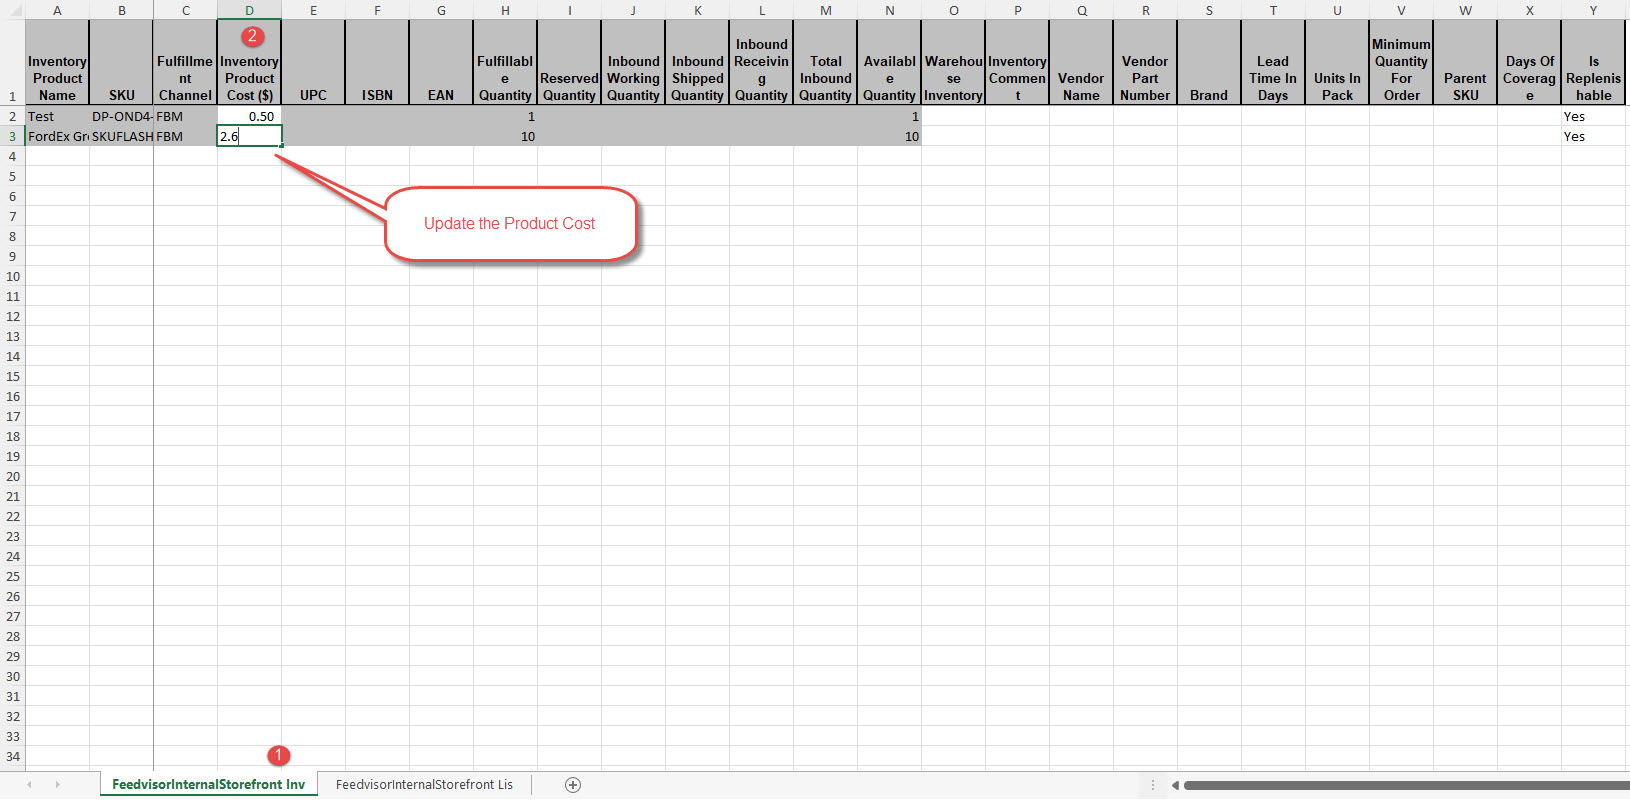Viewport: 1630px width, 811px height.
Task: Click the tab bar split handle dots
Action: pyautogui.click(x=1153, y=785)
